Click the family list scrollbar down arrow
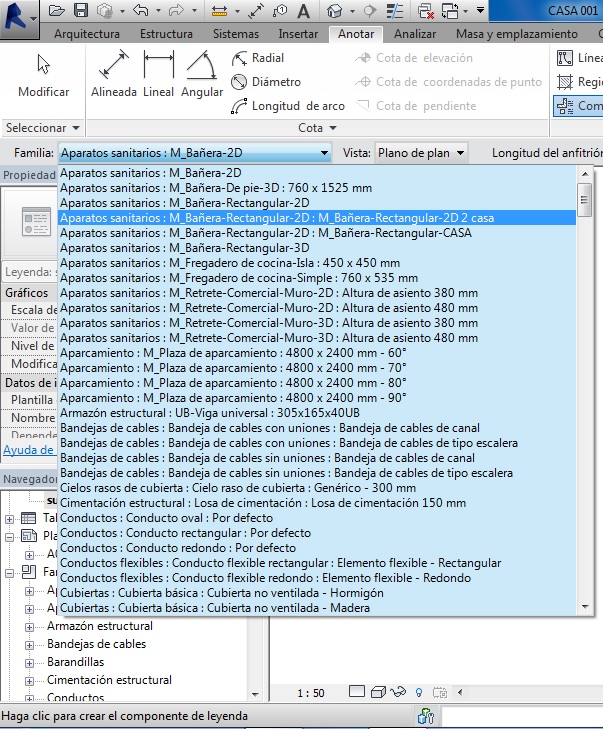Screen dimensions: 603x729 [585, 607]
